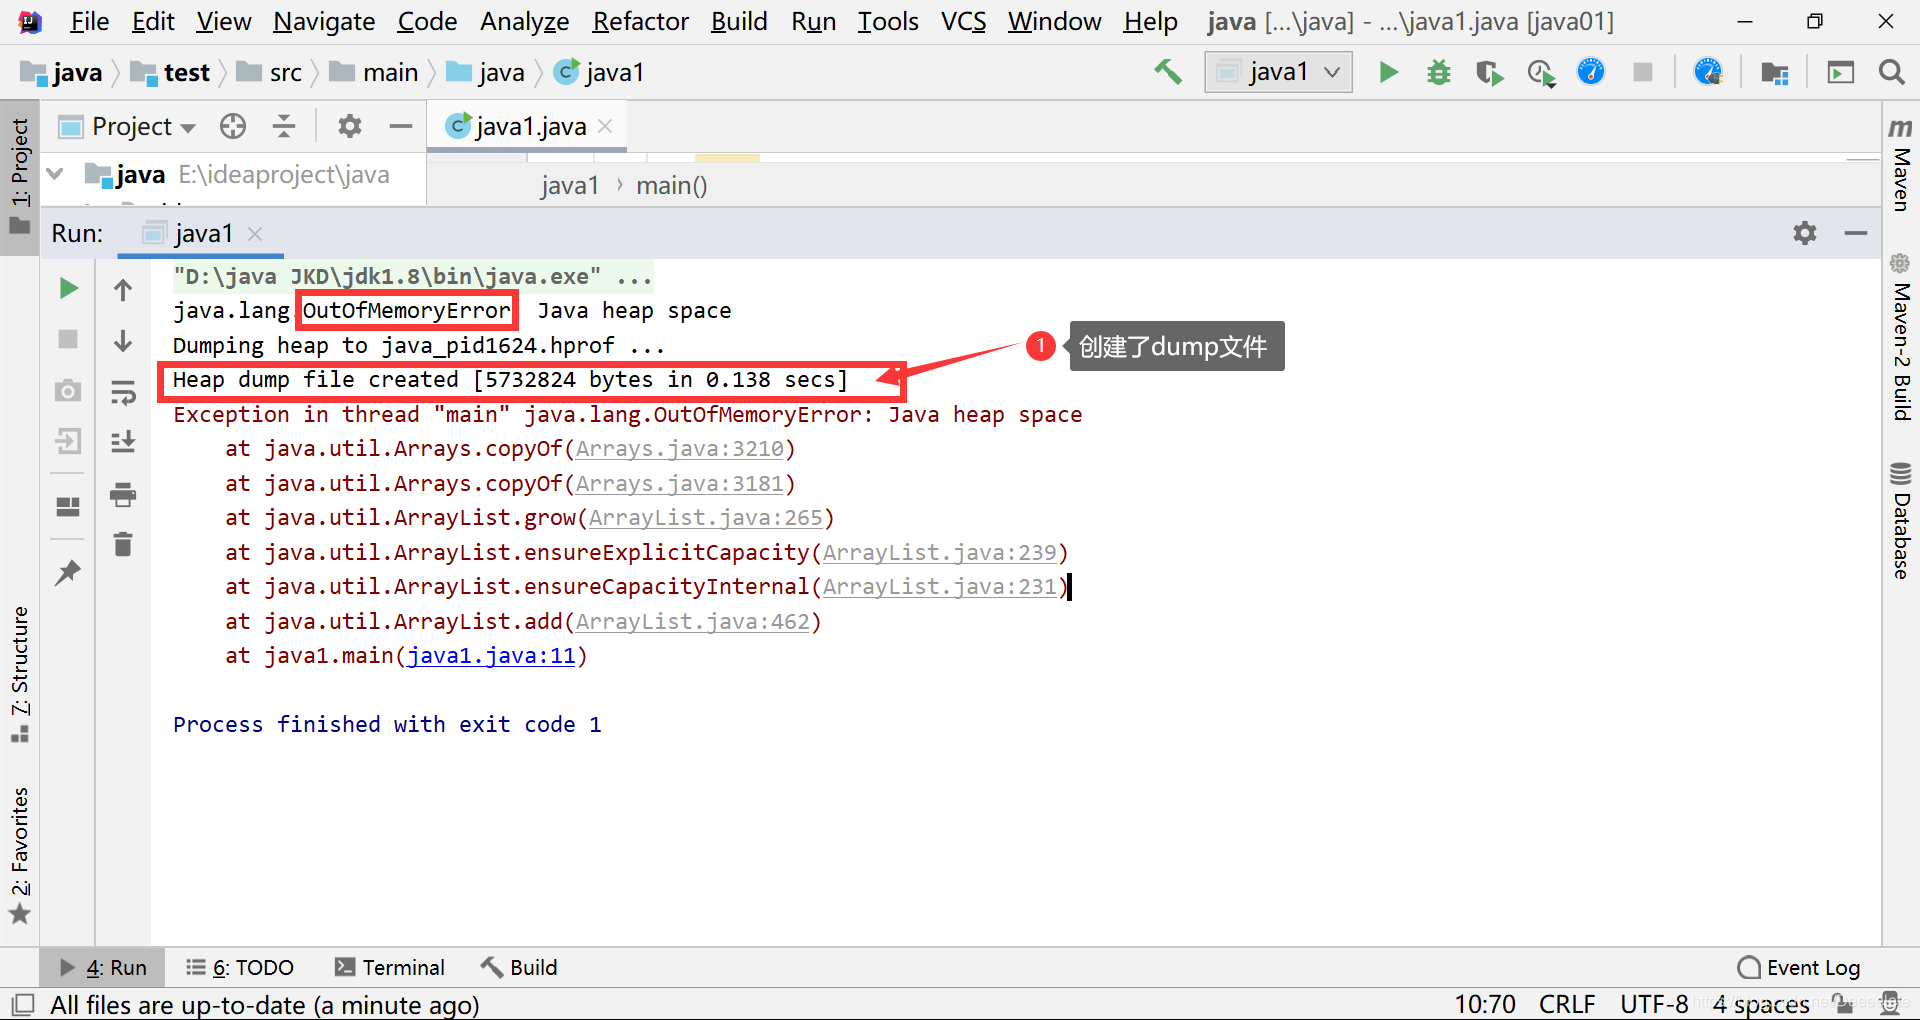1920x1020 pixels.
Task: Click CRLF line separator in status bar
Action: click(1567, 1004)
